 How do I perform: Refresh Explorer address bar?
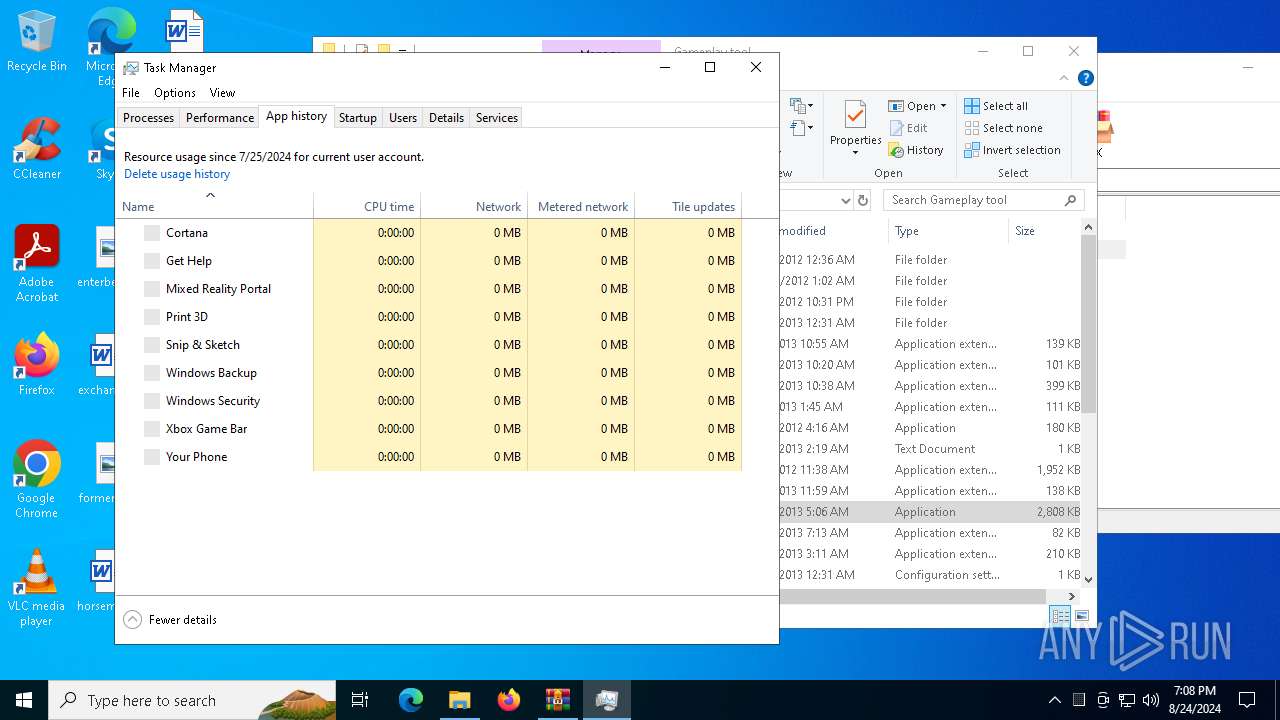pyautogui.click(x=865, y=200)
